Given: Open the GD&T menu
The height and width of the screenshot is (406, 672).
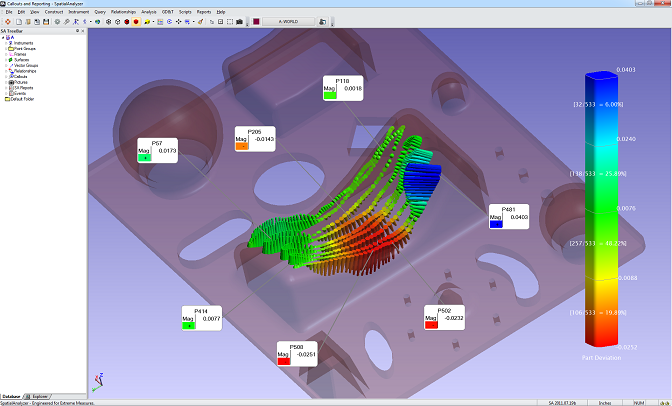Looking at the screenshot, I should click(168, 12).
